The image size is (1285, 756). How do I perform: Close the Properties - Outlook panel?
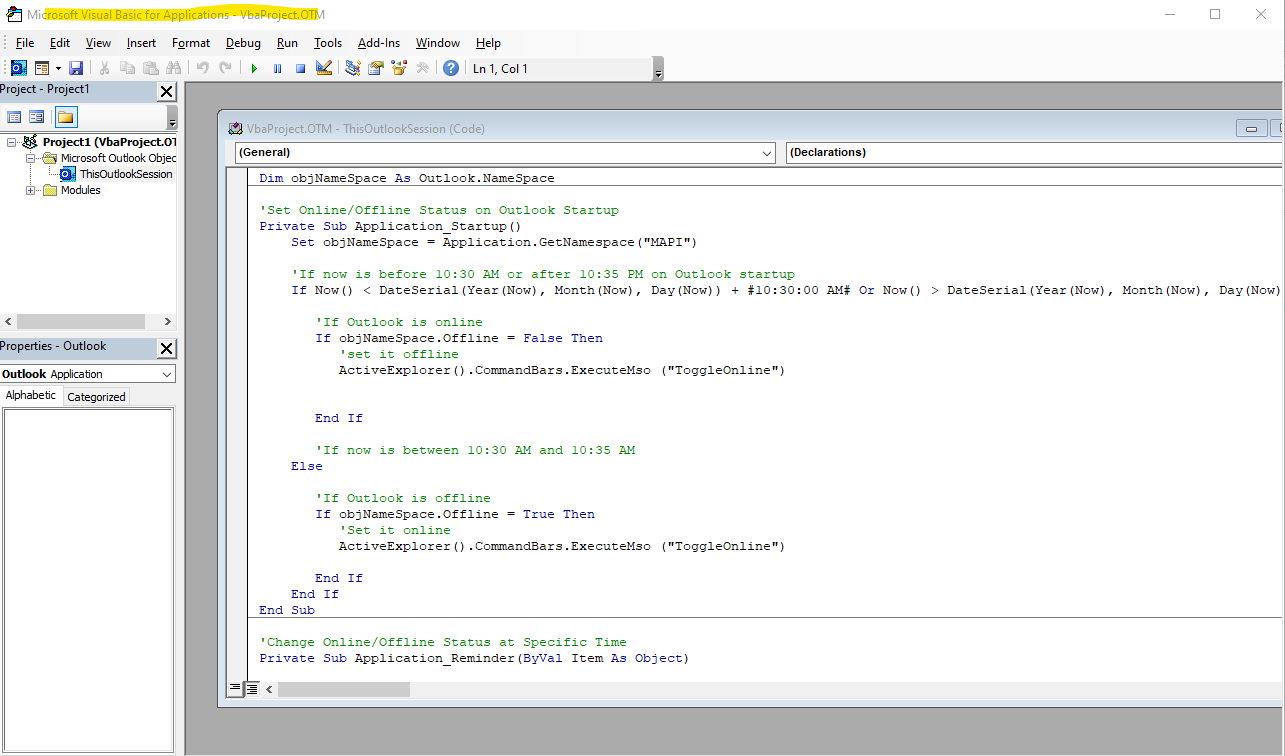coord(166,348)
